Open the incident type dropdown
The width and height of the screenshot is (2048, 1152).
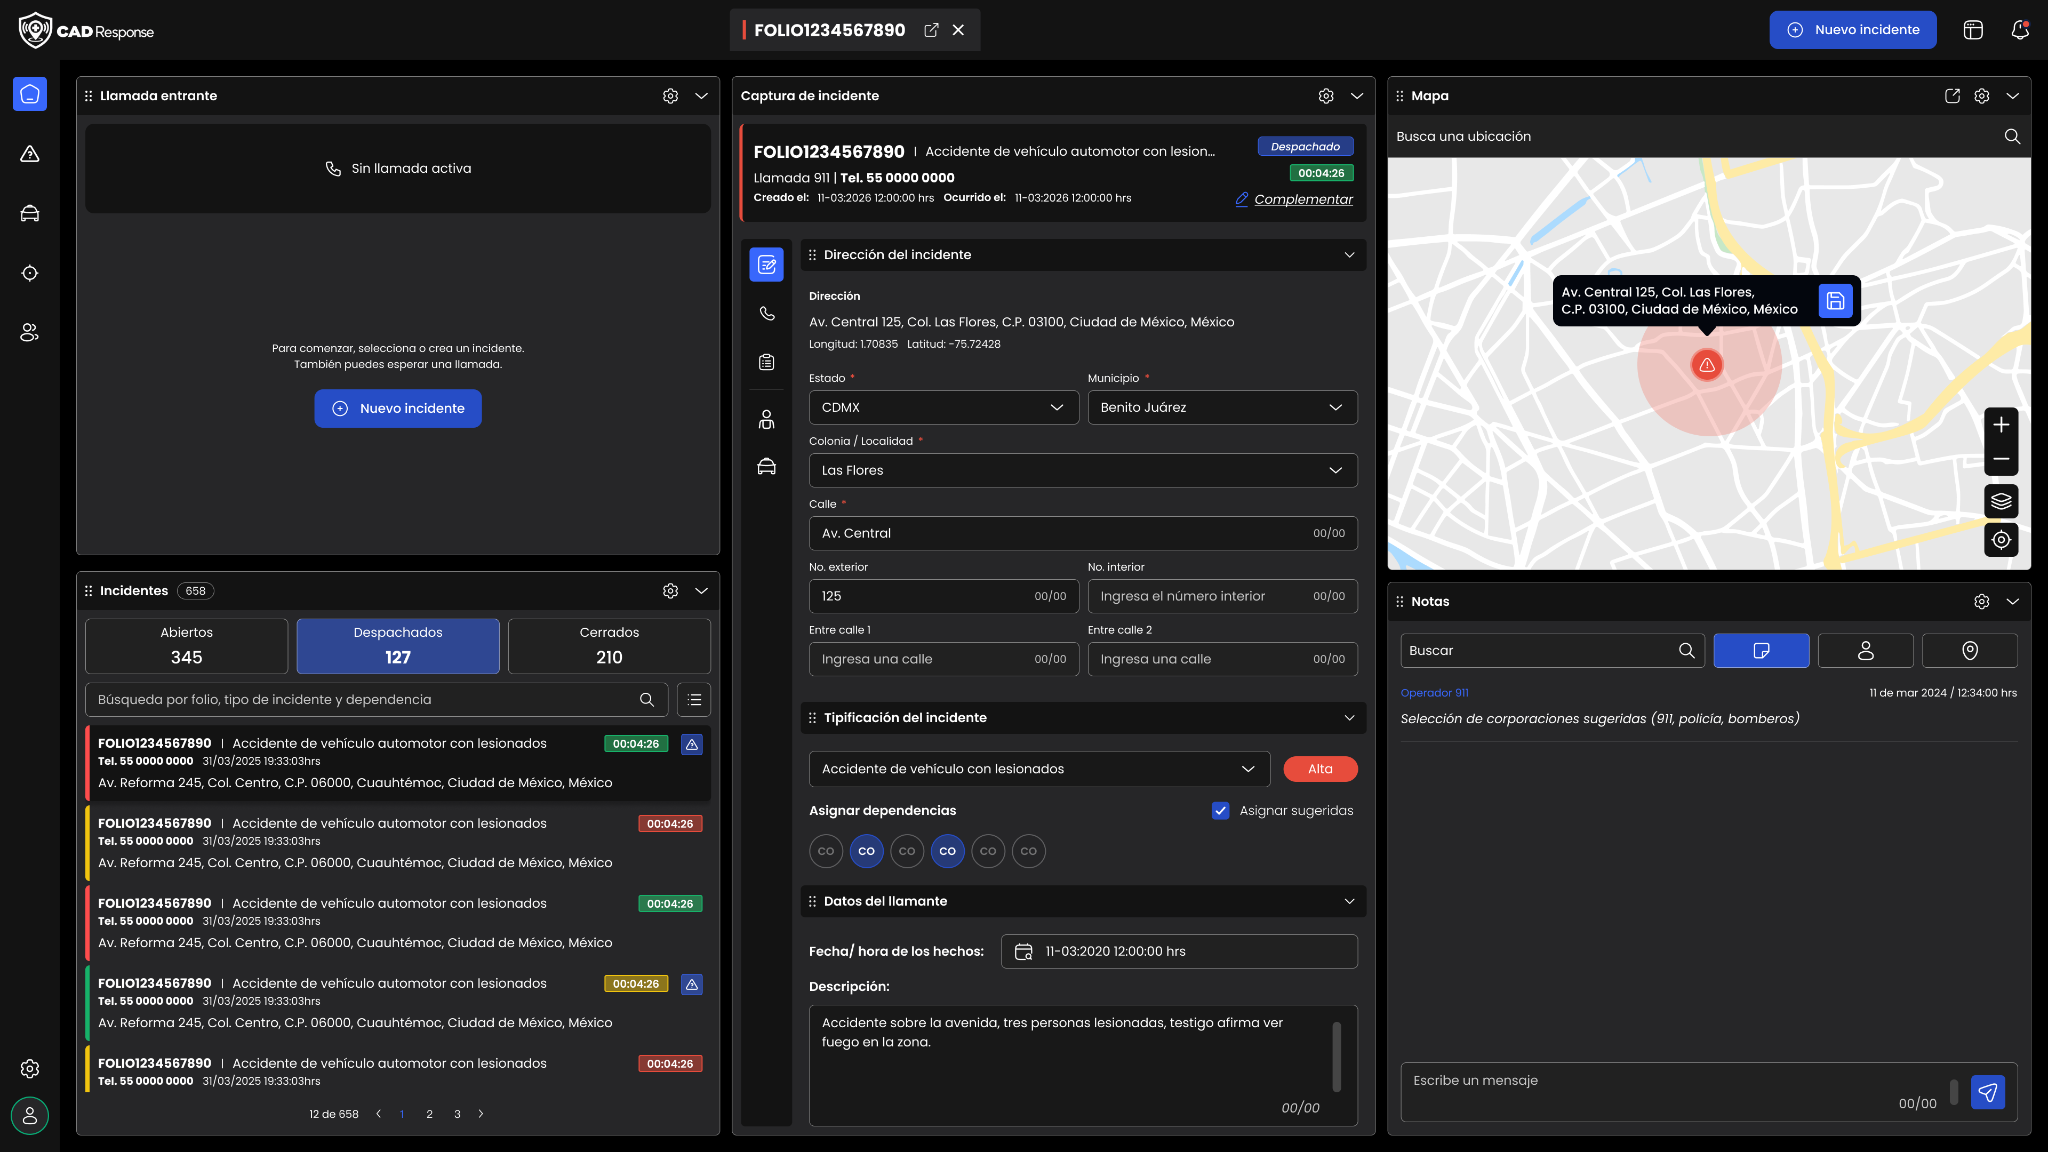coord(1039,769)
